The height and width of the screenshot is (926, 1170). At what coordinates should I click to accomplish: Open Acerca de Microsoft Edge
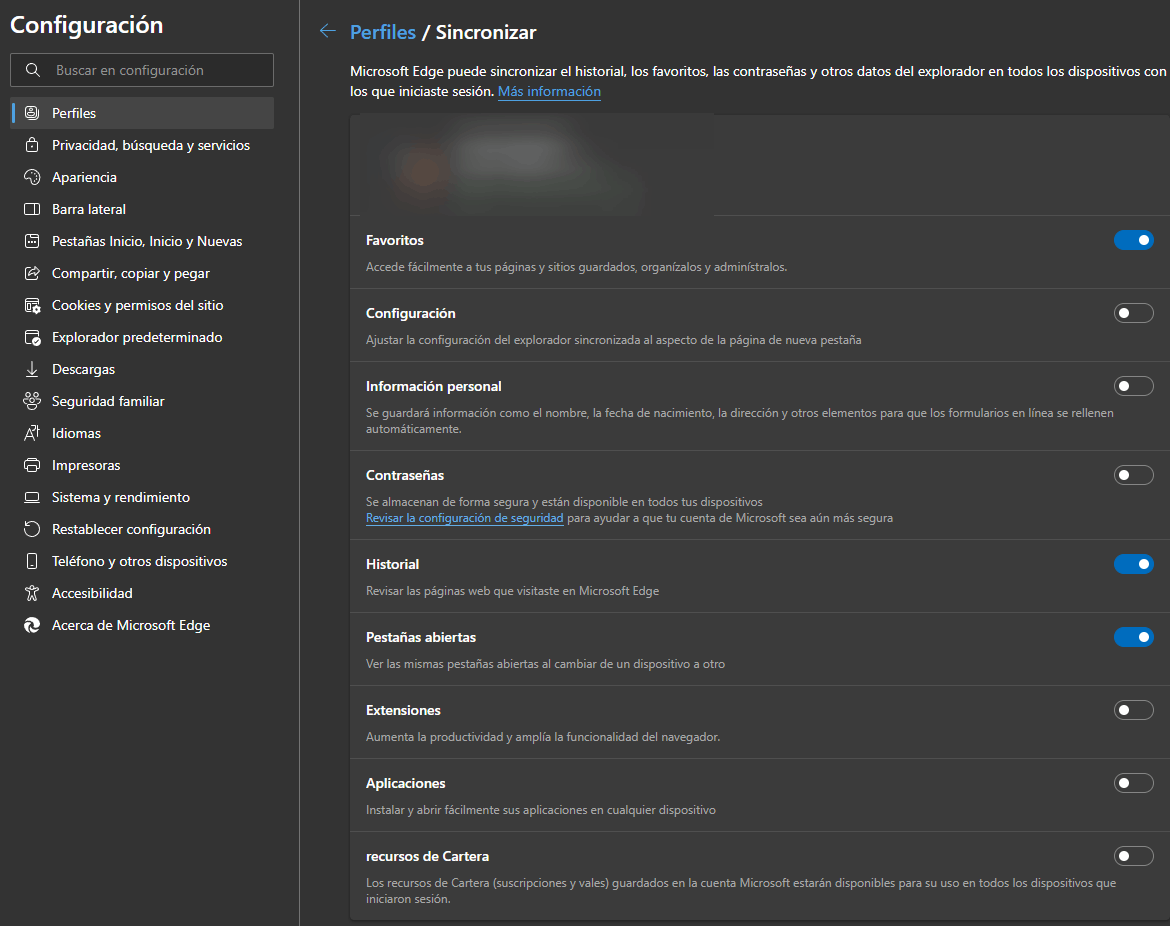142,625
